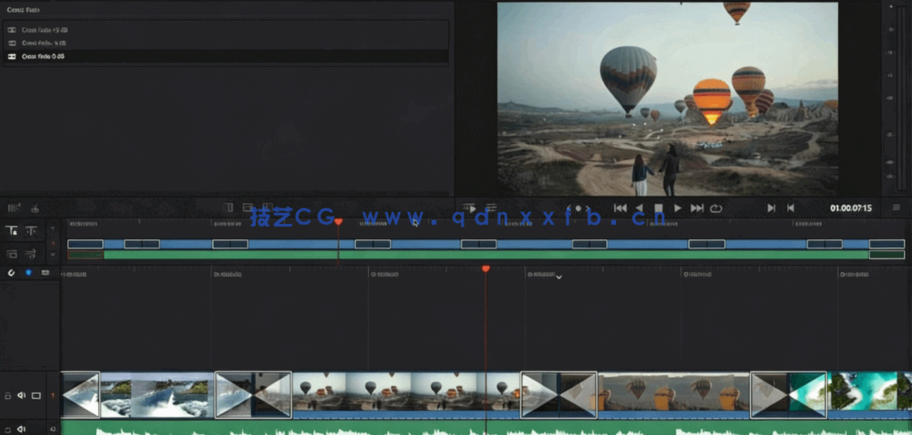Go to next edit point
The height and width of the screenshot is (435, 912).
pos(771,208)
